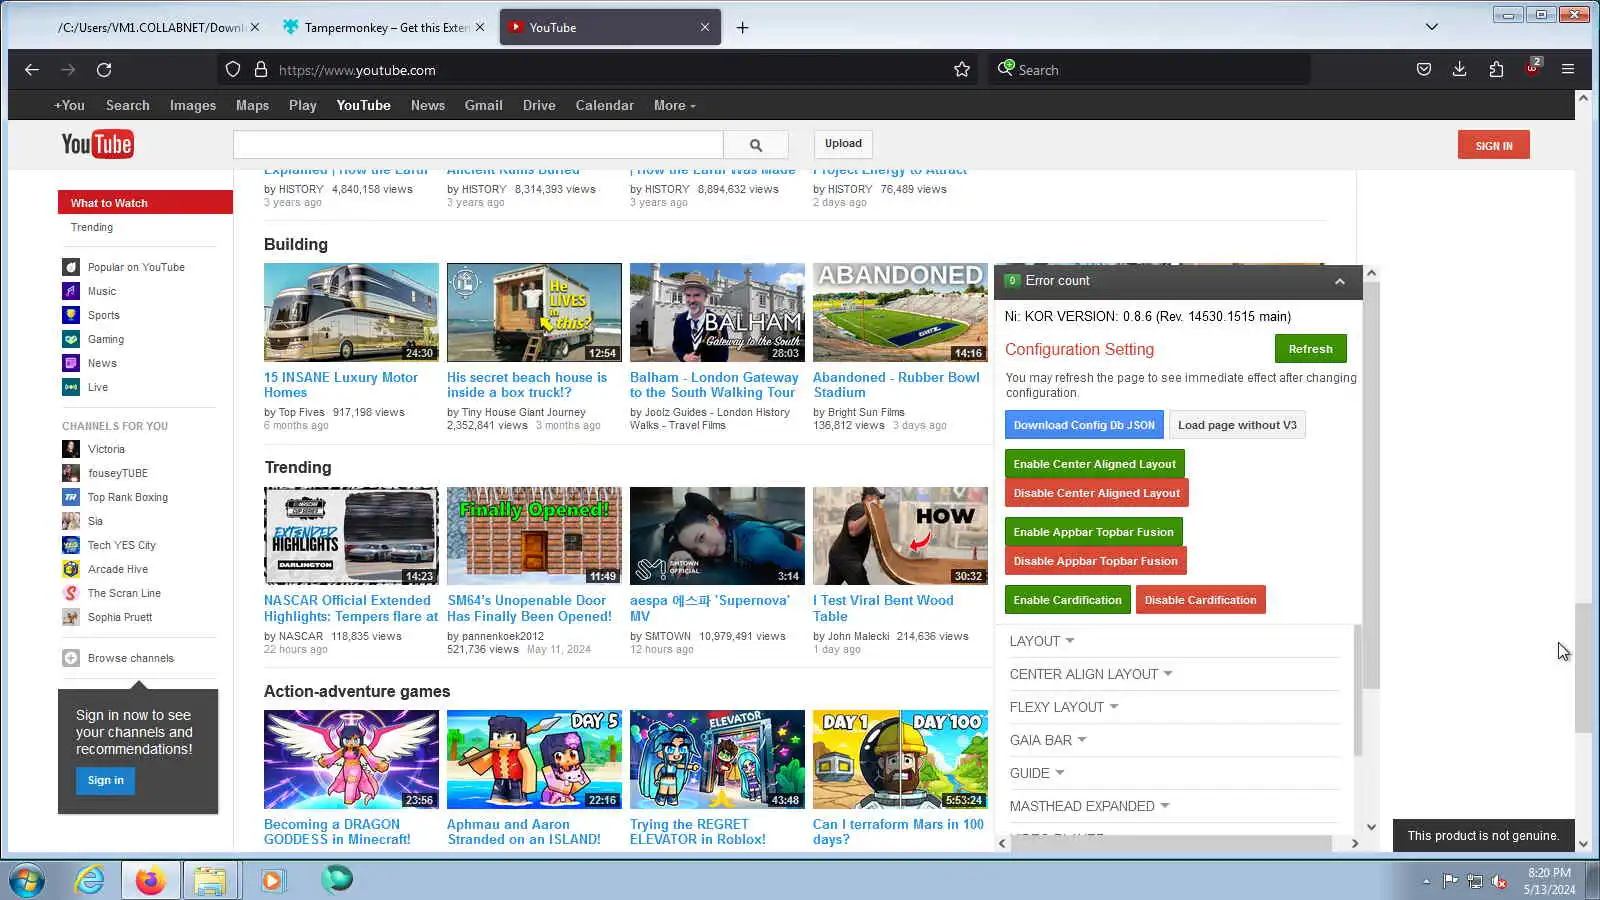This screenshot has height=900, width=1600.
Task: Open the Firefox downloads panel
Action: 1460,70
